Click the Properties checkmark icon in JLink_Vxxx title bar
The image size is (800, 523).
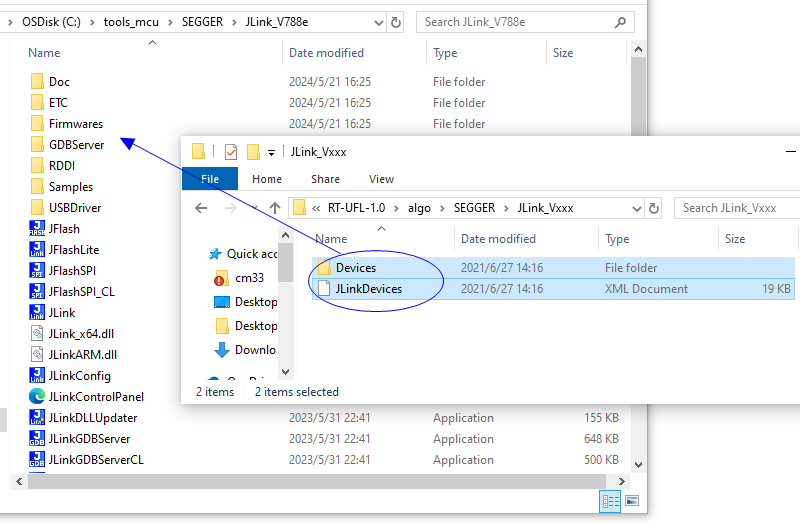tap(231, 152)
